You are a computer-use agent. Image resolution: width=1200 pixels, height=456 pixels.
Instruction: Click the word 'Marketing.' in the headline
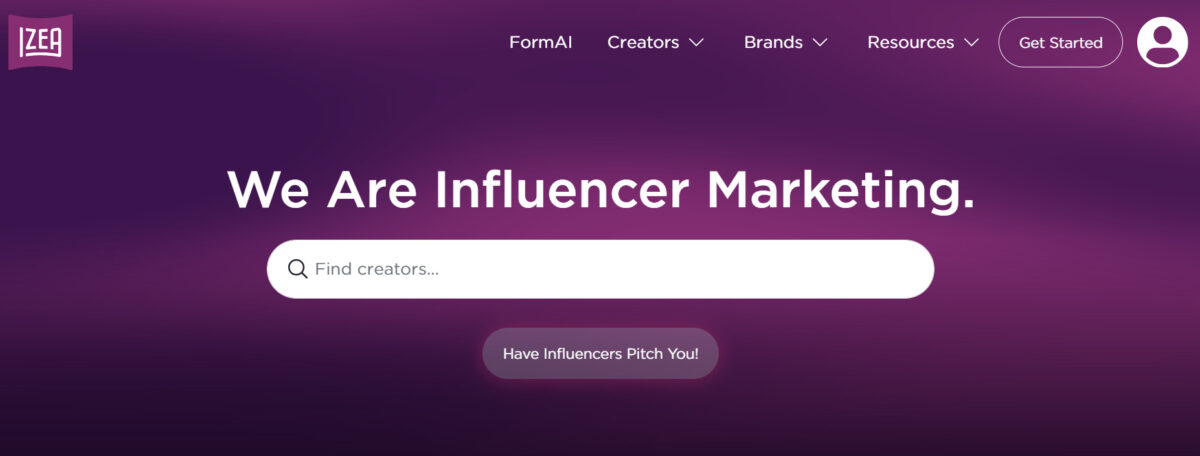point(840,190)
